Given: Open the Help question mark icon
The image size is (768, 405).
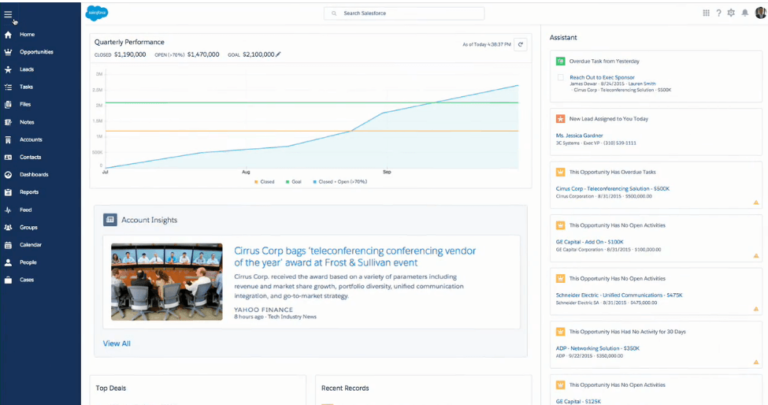Looking at the screenshot, I should [719, 13].
